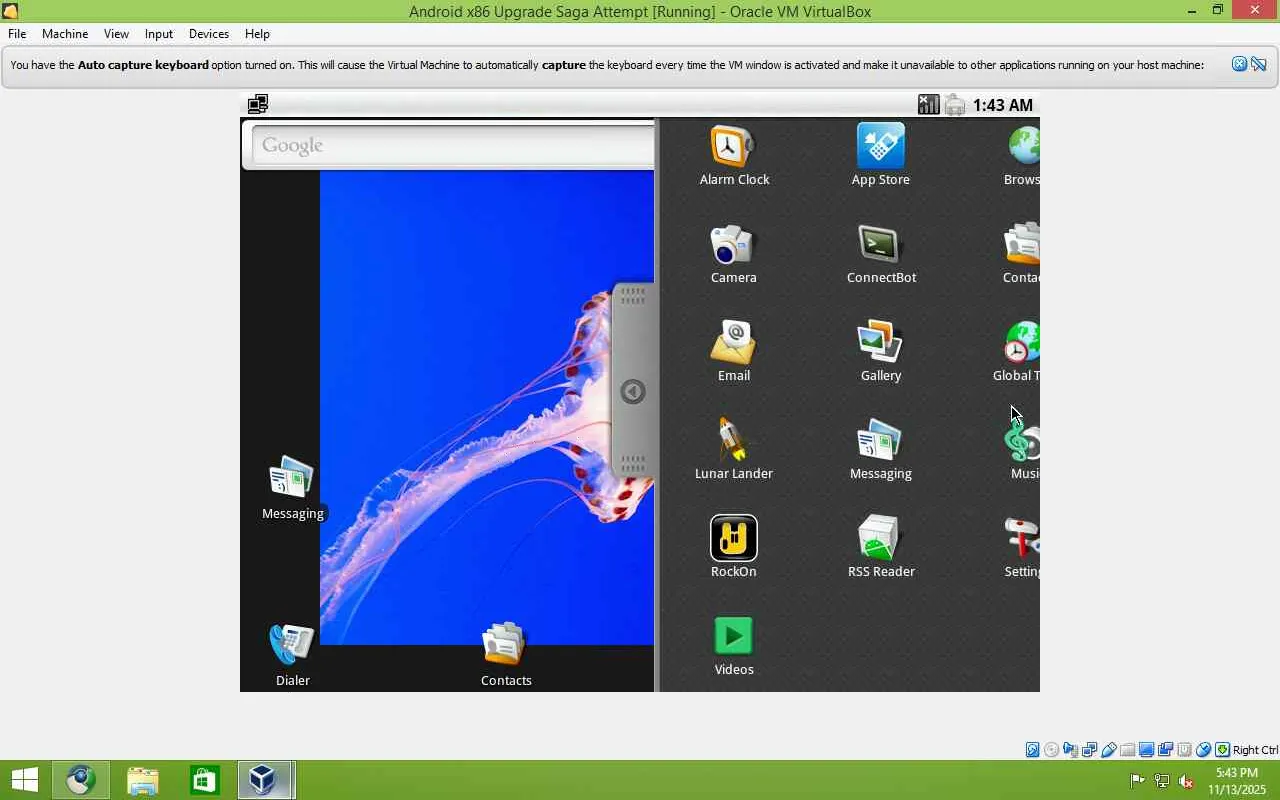The width and height of the screenshot is (1280, 800).
Task: Open the Camera app in the drawer
Action: pos(733,254)
